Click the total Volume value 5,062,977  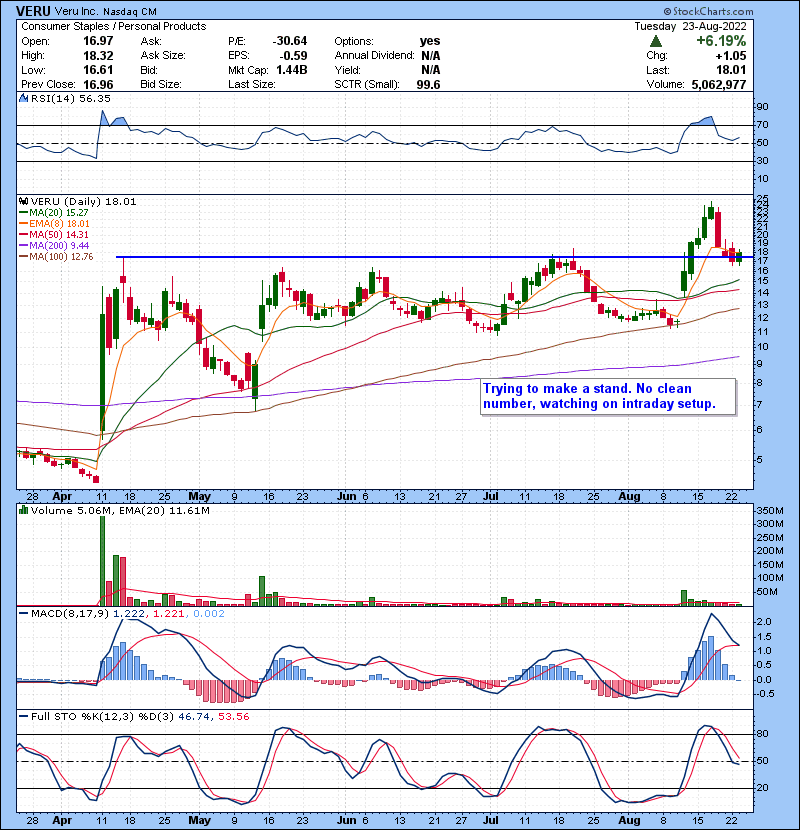click(x=719, y=84)
